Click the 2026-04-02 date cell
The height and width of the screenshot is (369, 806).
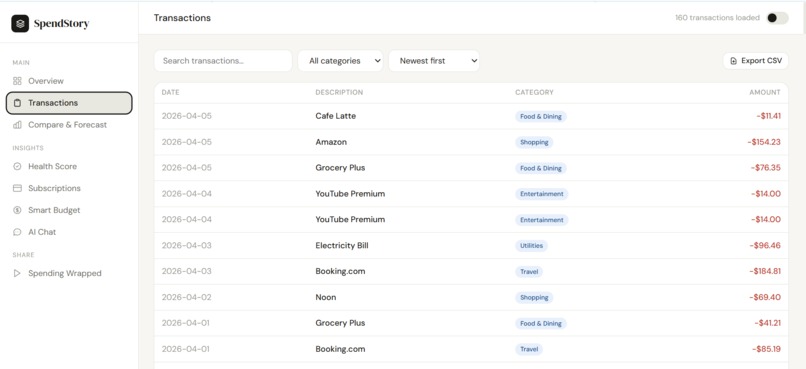[187, 298]
